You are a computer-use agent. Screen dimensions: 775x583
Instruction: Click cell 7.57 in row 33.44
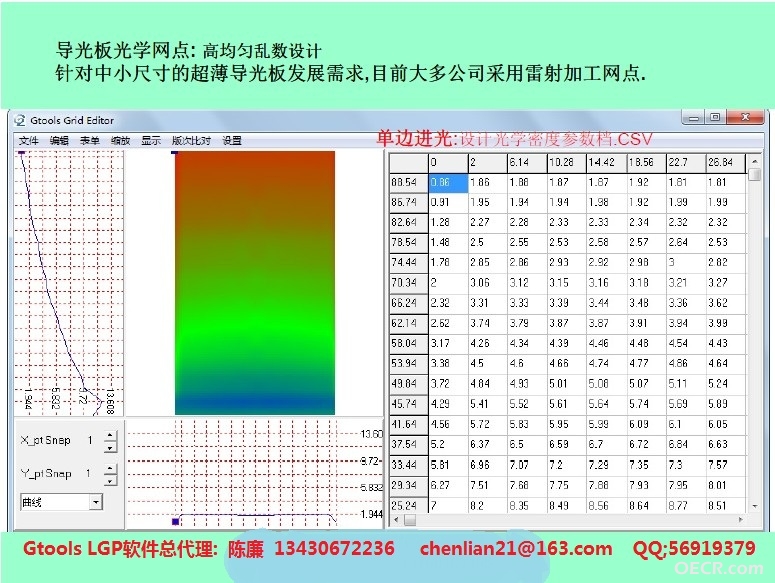click(x=726, y=465)
